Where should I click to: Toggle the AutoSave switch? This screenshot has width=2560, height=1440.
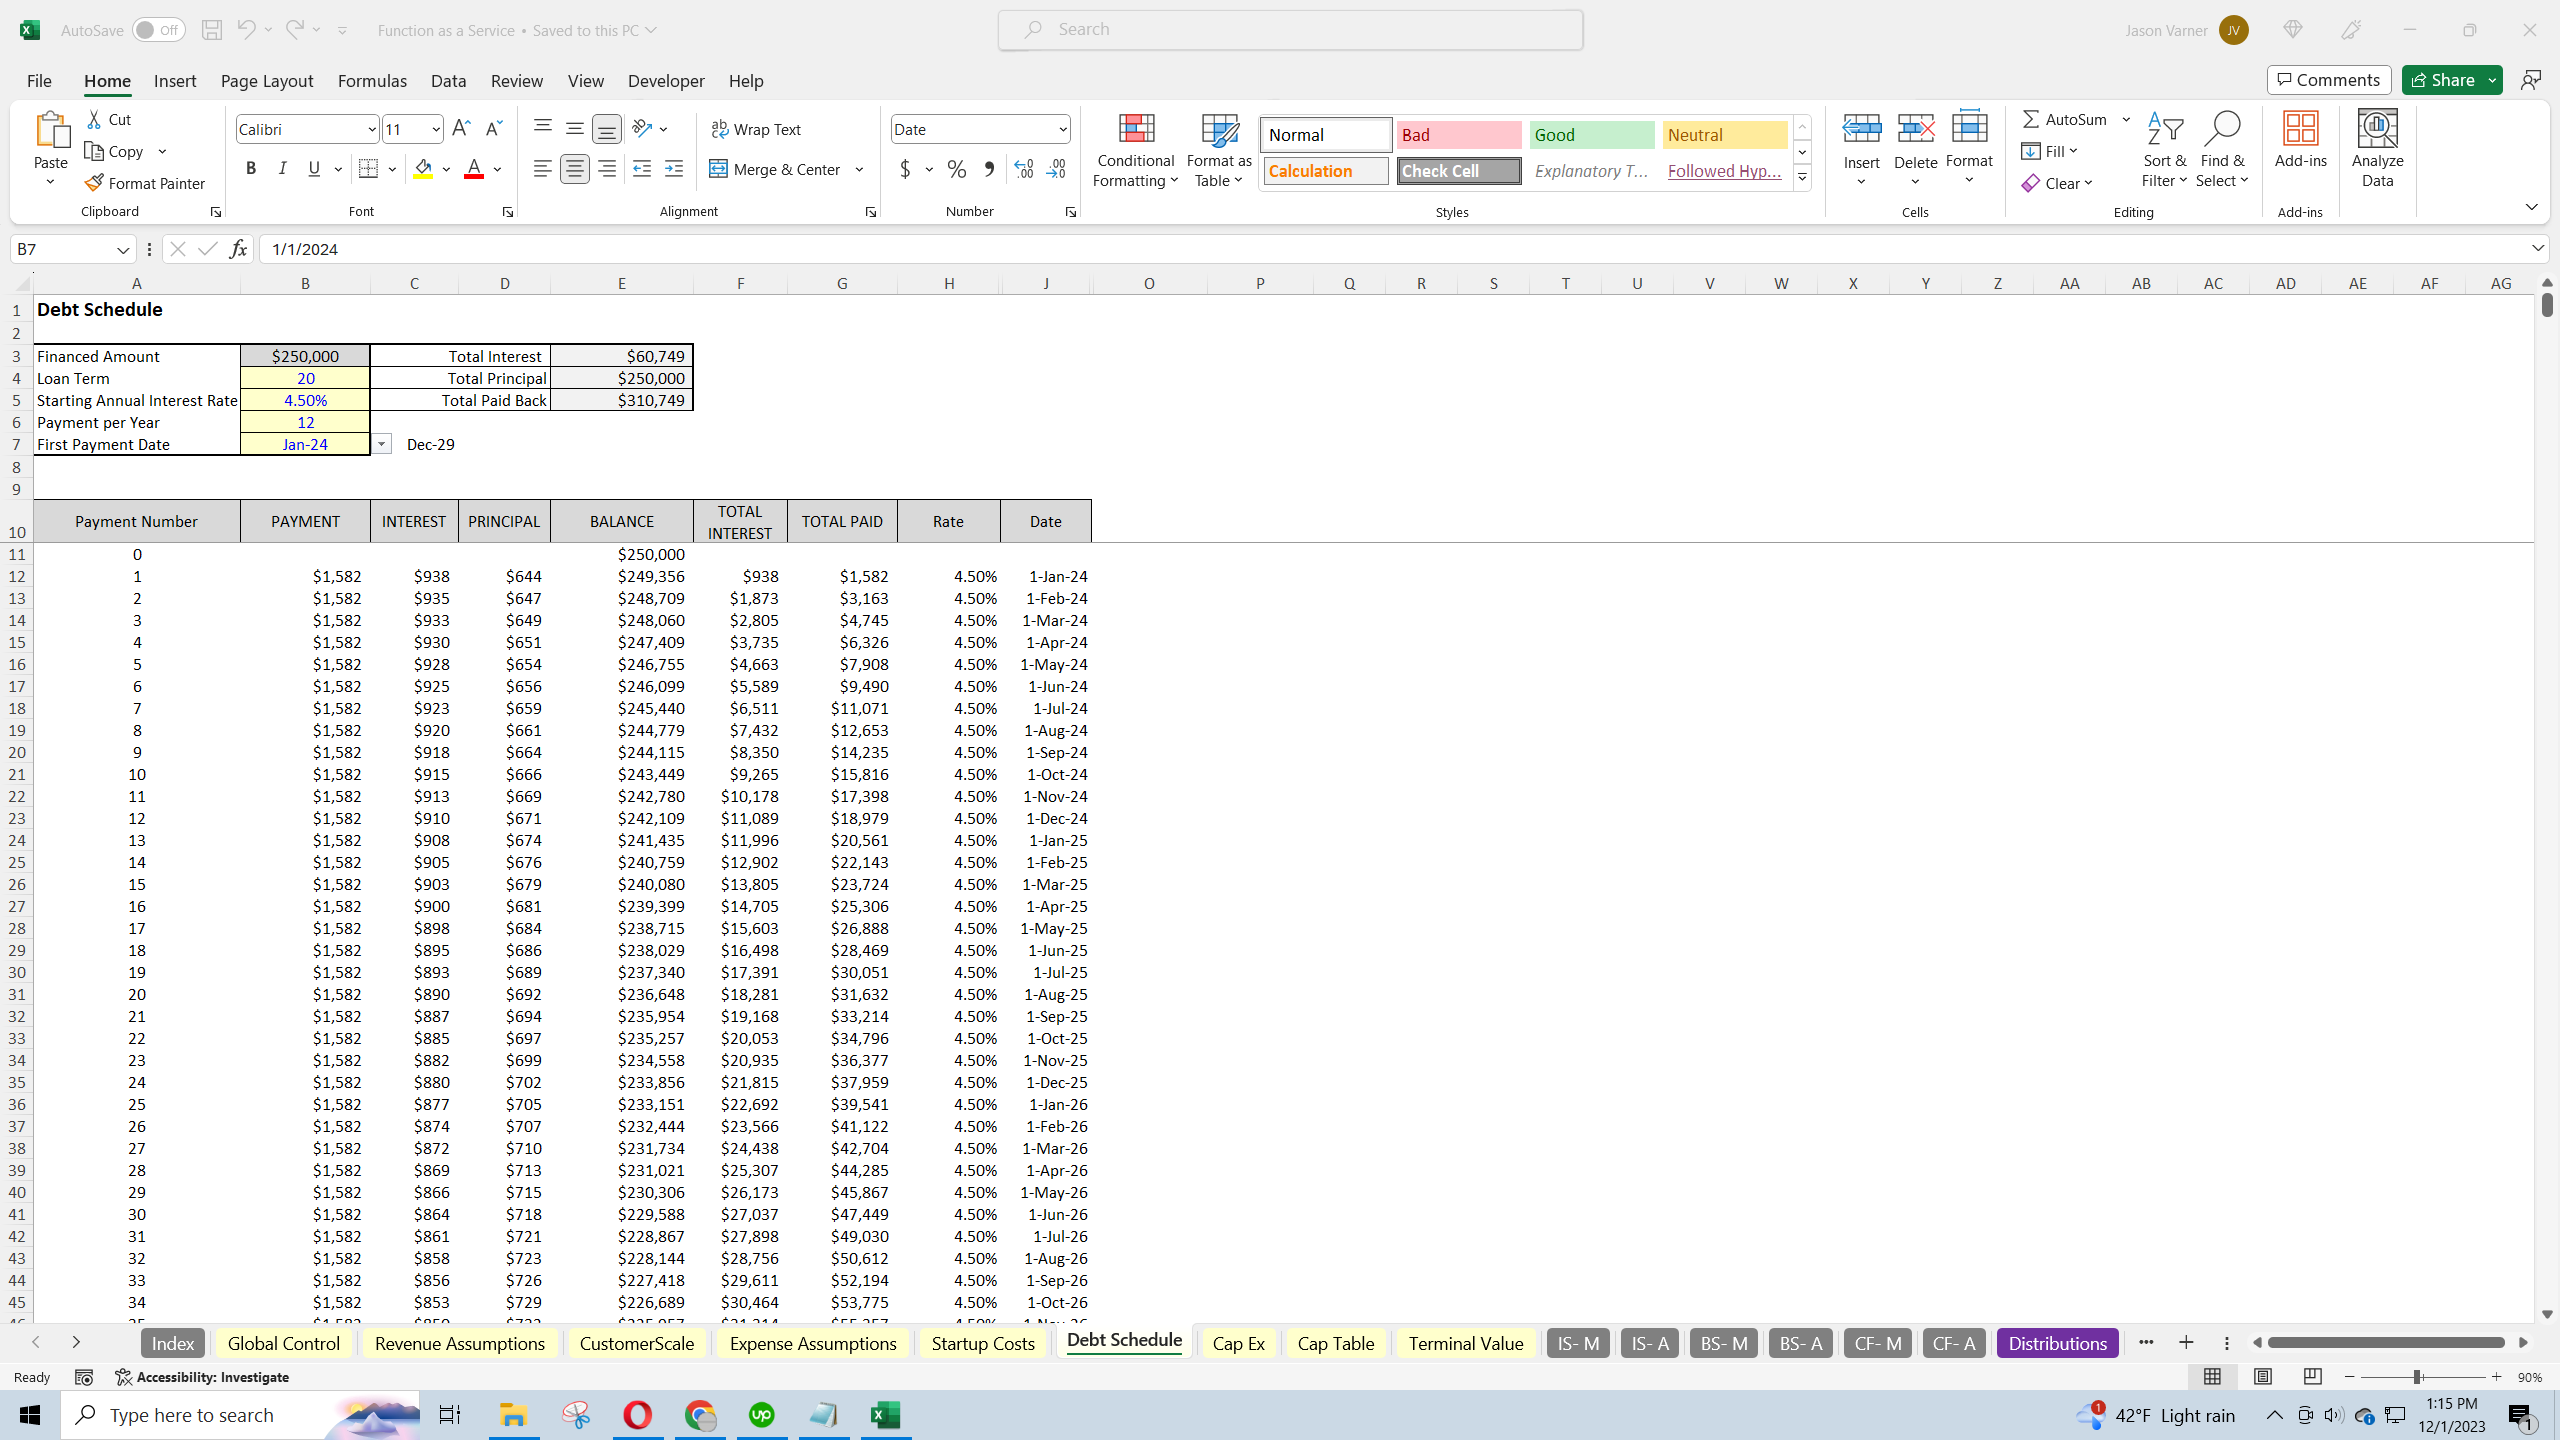[158, 30]
